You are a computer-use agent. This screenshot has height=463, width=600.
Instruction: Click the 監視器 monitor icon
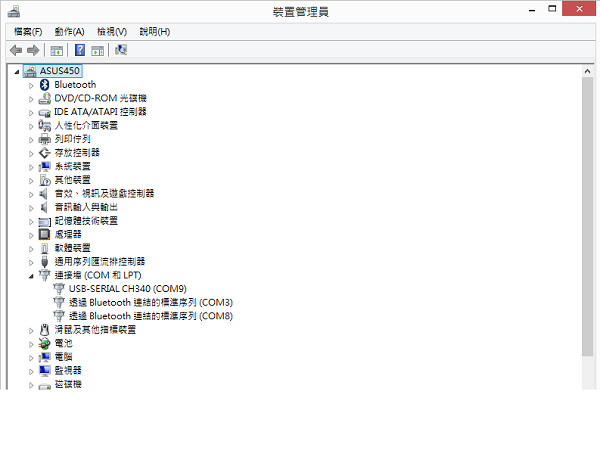point(44,371)
